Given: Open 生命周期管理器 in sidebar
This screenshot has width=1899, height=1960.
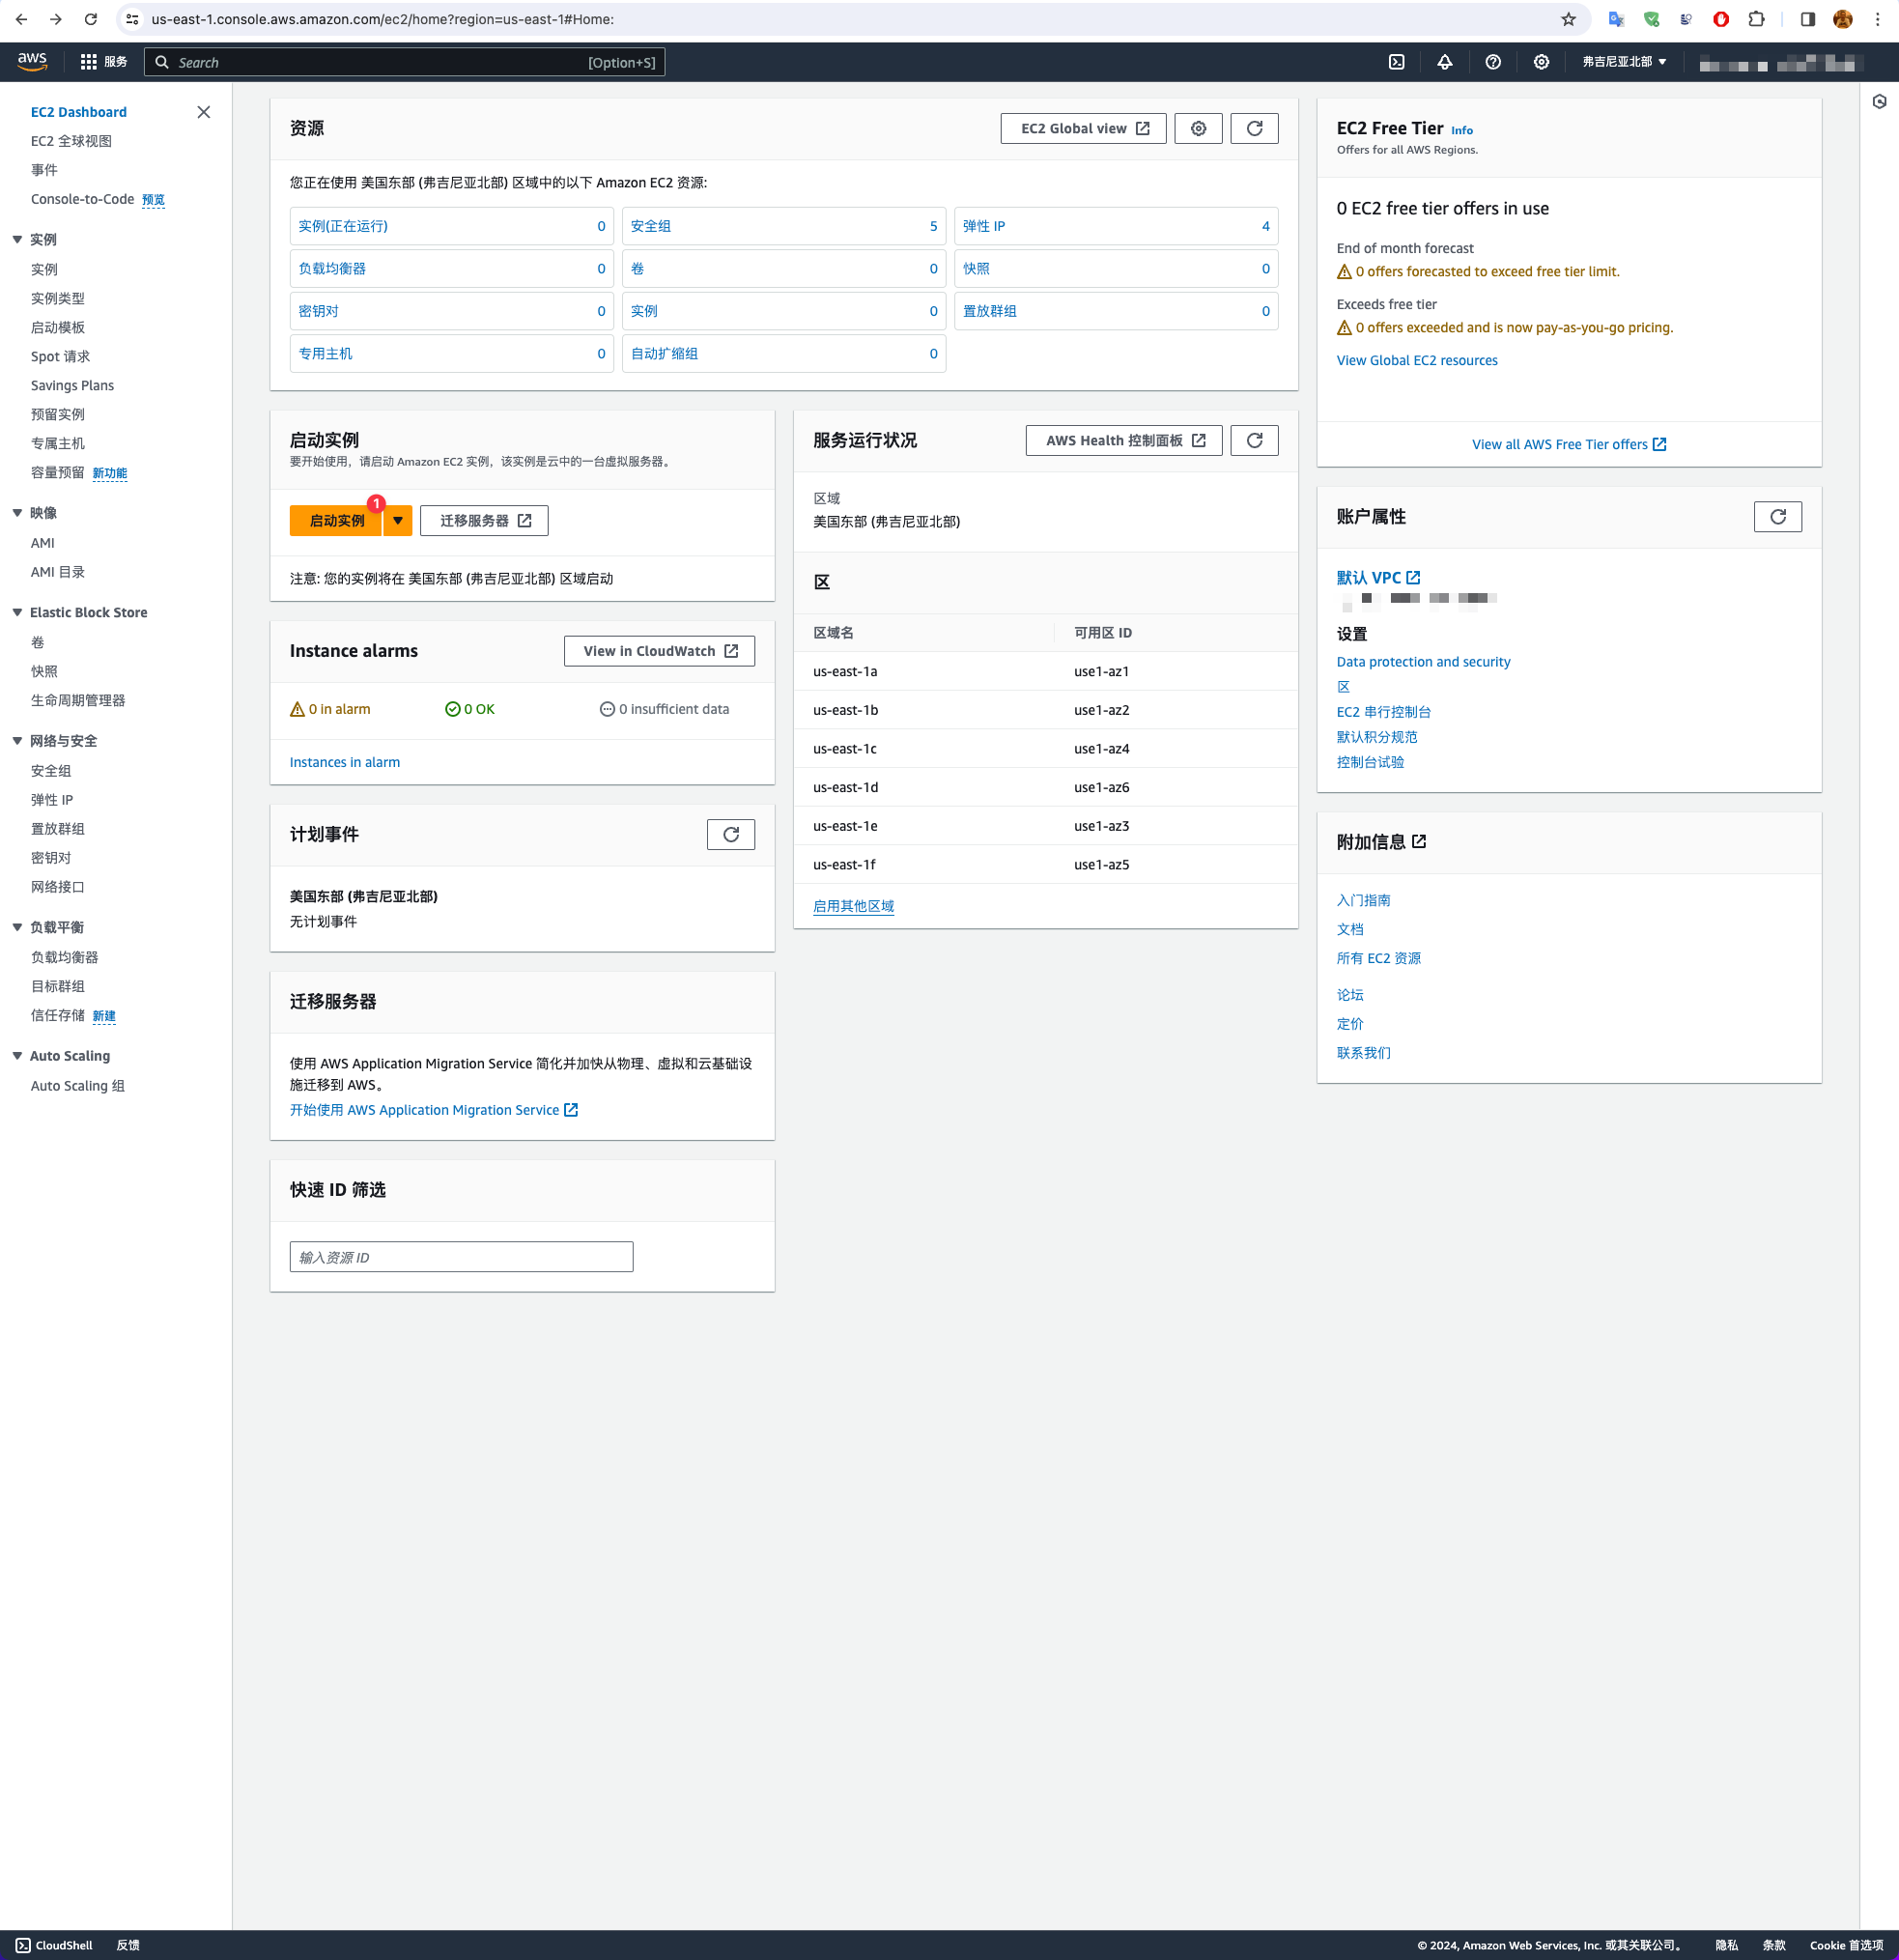Looking at the screenshot, I should (78, 701).
